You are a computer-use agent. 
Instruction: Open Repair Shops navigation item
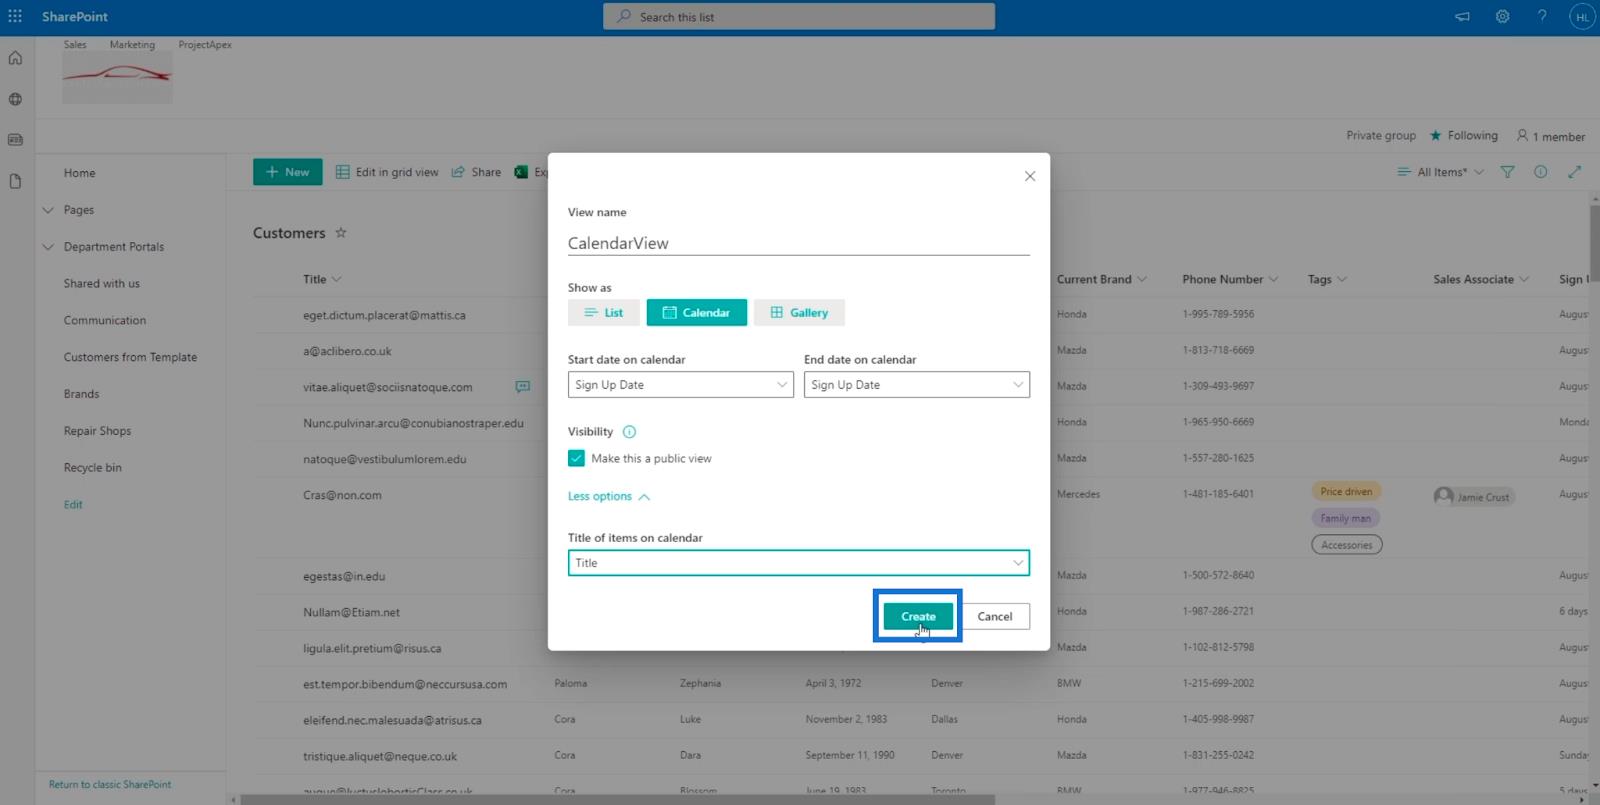(x=97, y=431)
